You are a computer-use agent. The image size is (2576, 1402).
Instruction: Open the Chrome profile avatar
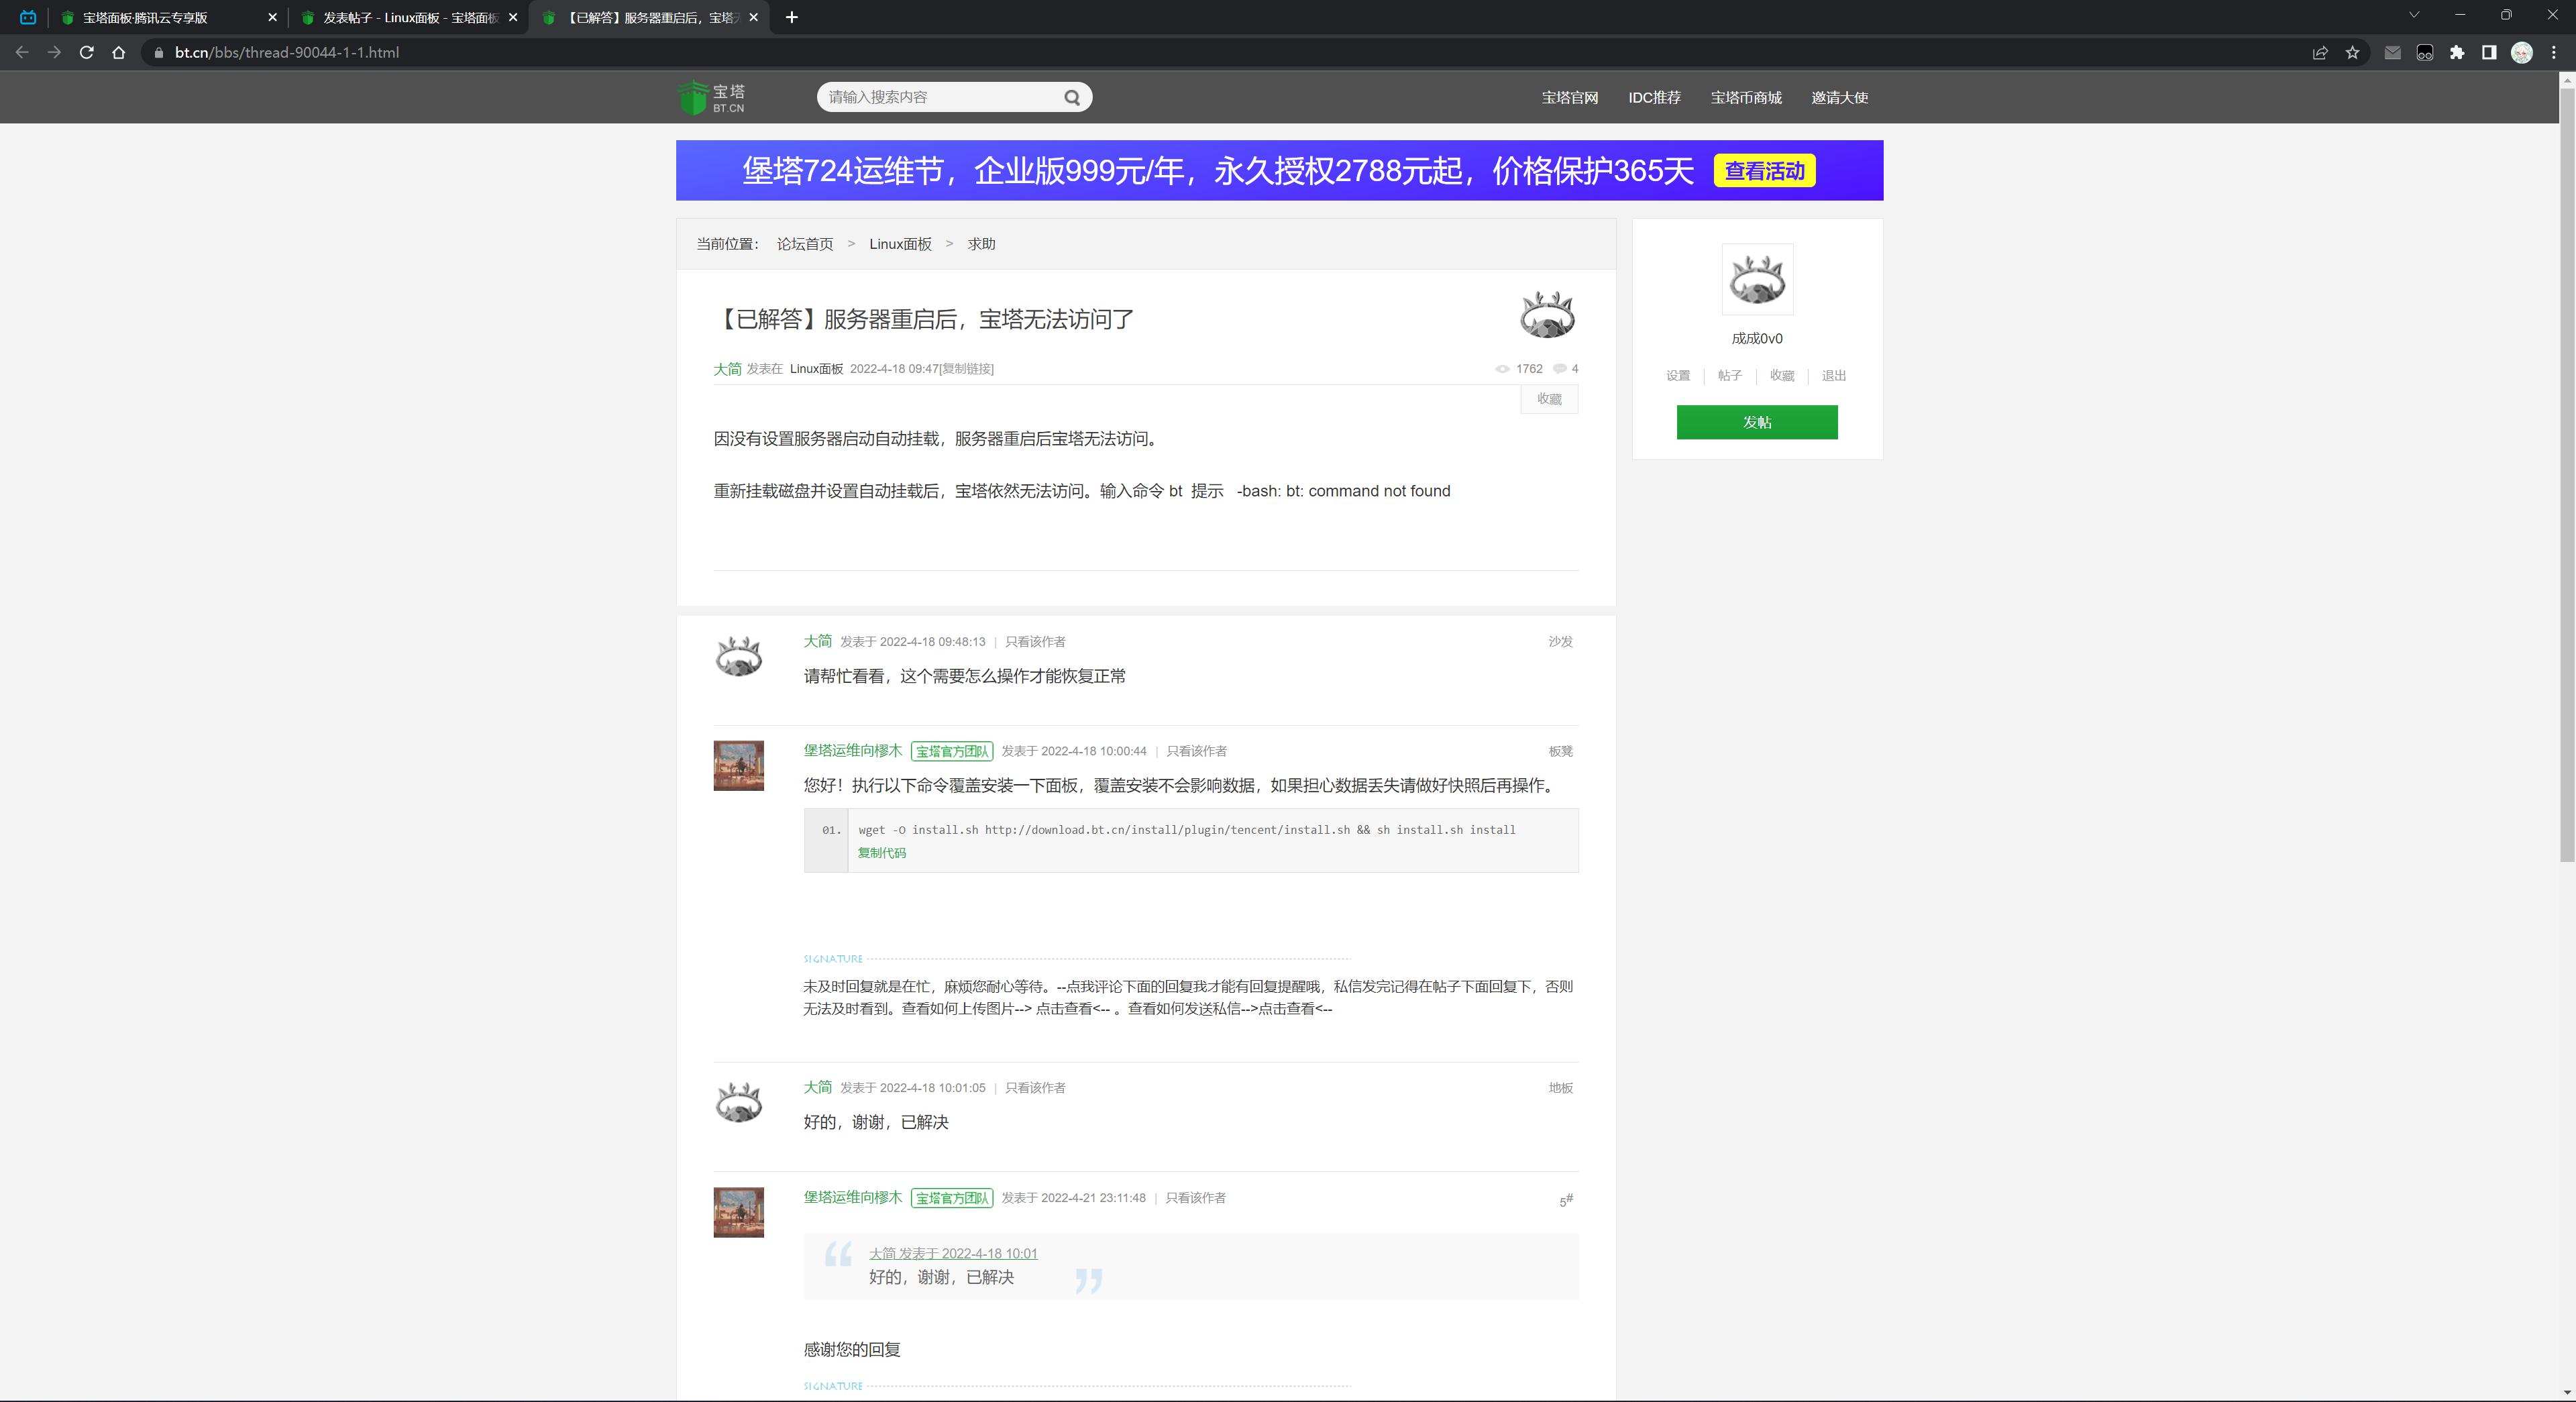(2522, 52)
